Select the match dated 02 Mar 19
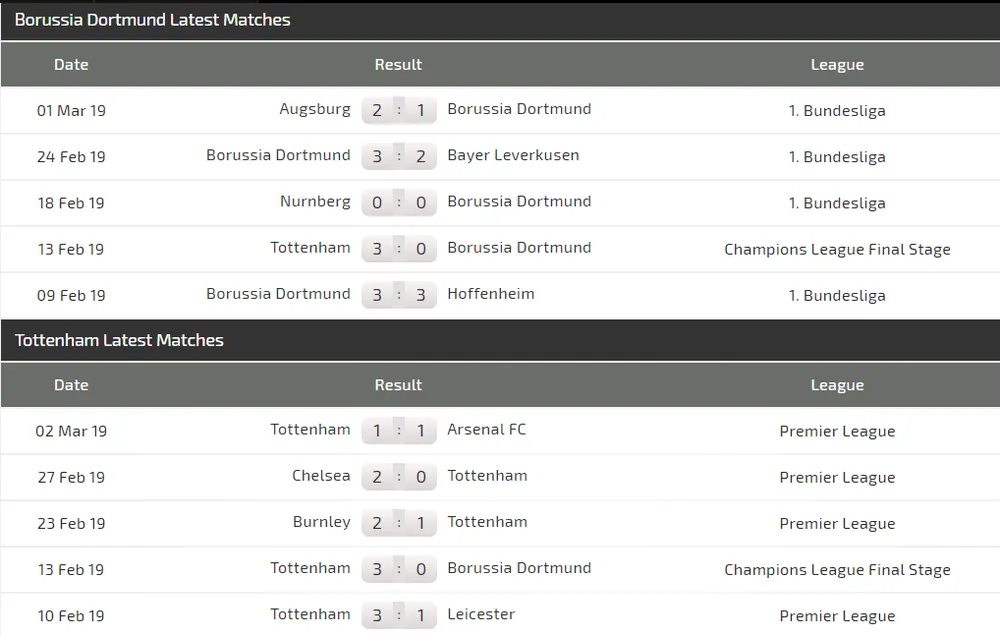Screen dimensions: 1000x636 (x=70, y=430)
